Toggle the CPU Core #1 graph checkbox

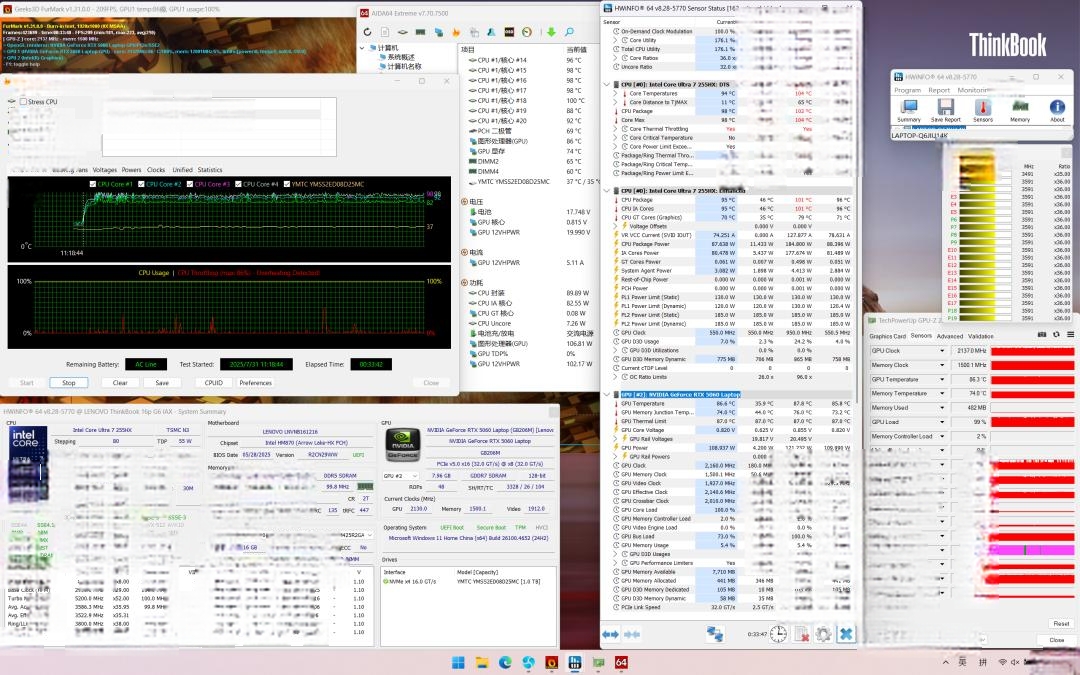pyautogui.click(x=93, y=184)
